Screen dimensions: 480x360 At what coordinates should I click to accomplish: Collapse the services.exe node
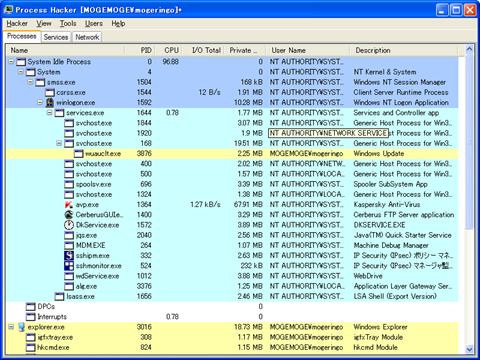click(x=50, y=113)
